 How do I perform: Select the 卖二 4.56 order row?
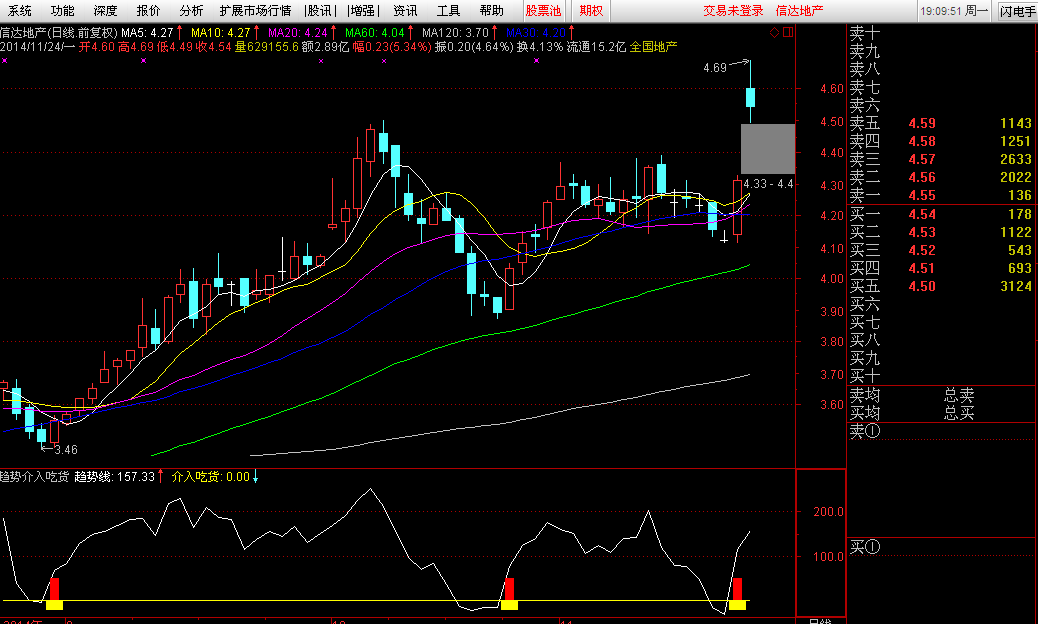pyautogui.click(x=941, y=177)
